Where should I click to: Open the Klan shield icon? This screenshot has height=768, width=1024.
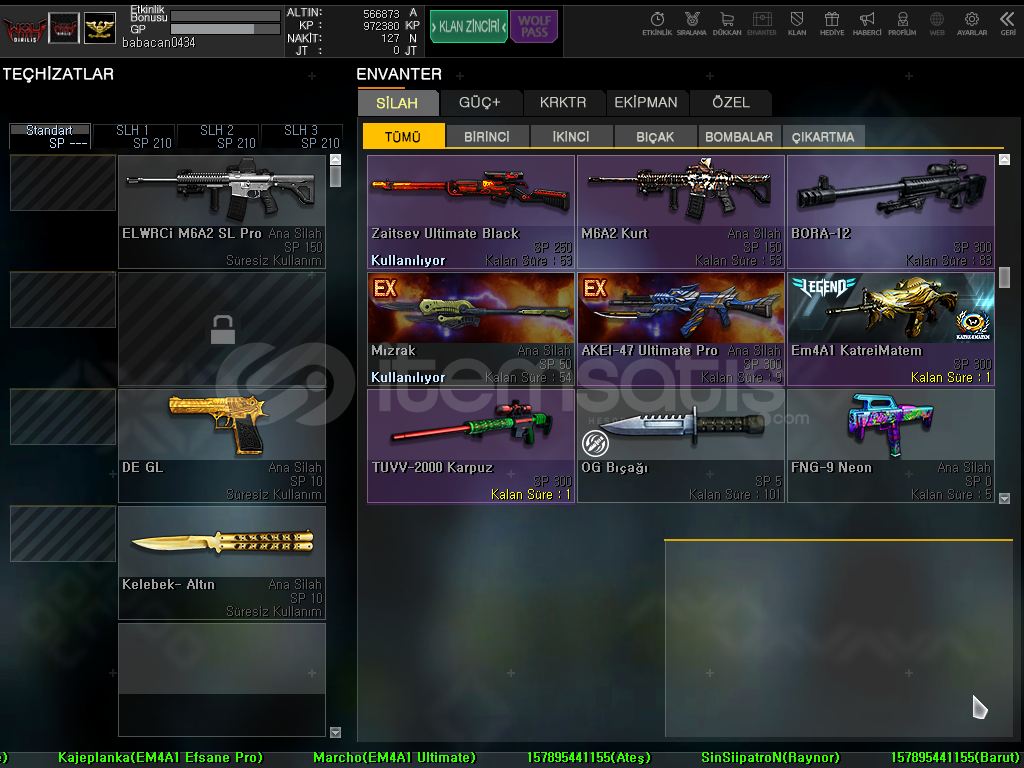[797, 24]
